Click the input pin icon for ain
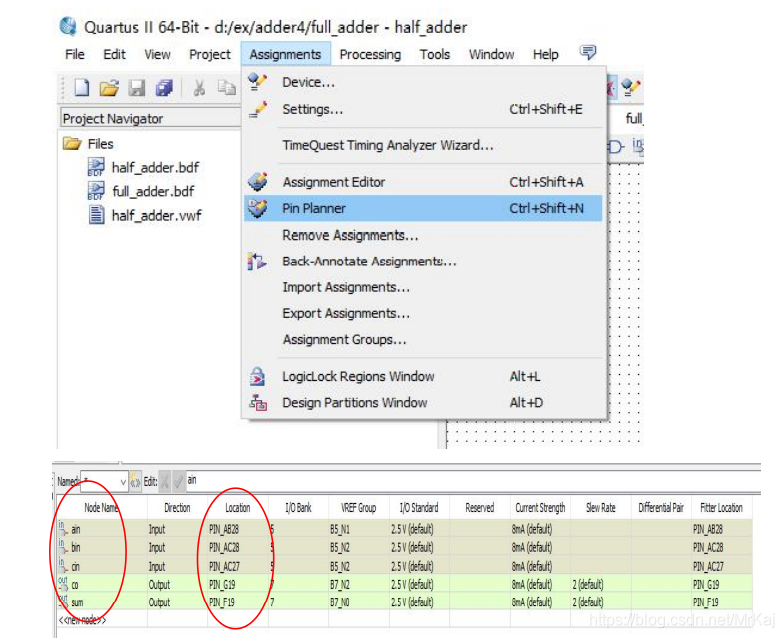Image resolution: width=784 pixels, height=638 pixels. (62, 528)
